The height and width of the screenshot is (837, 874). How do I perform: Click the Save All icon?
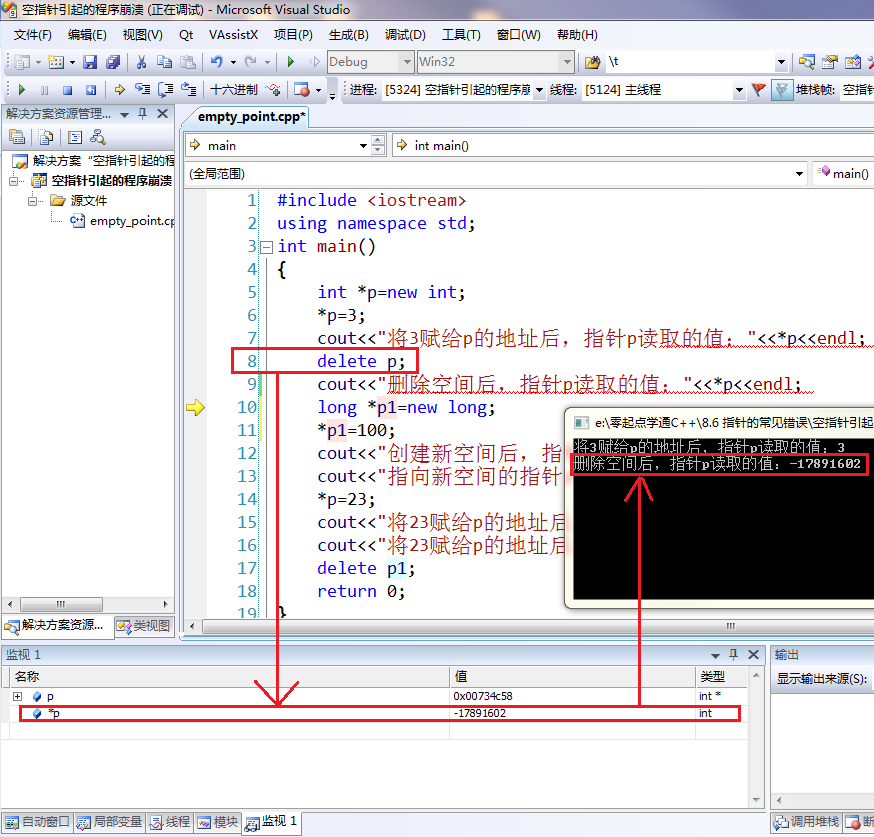113,62
